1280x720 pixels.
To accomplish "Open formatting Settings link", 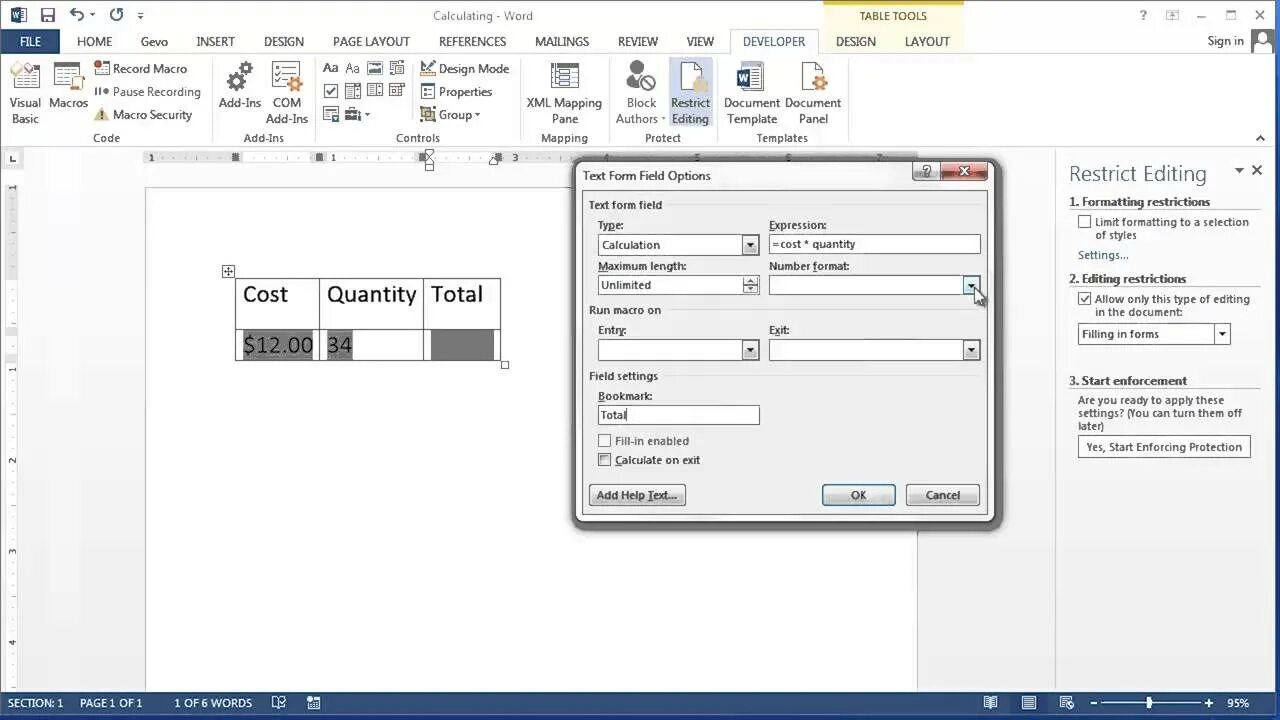I will (x=1103, y=255).
